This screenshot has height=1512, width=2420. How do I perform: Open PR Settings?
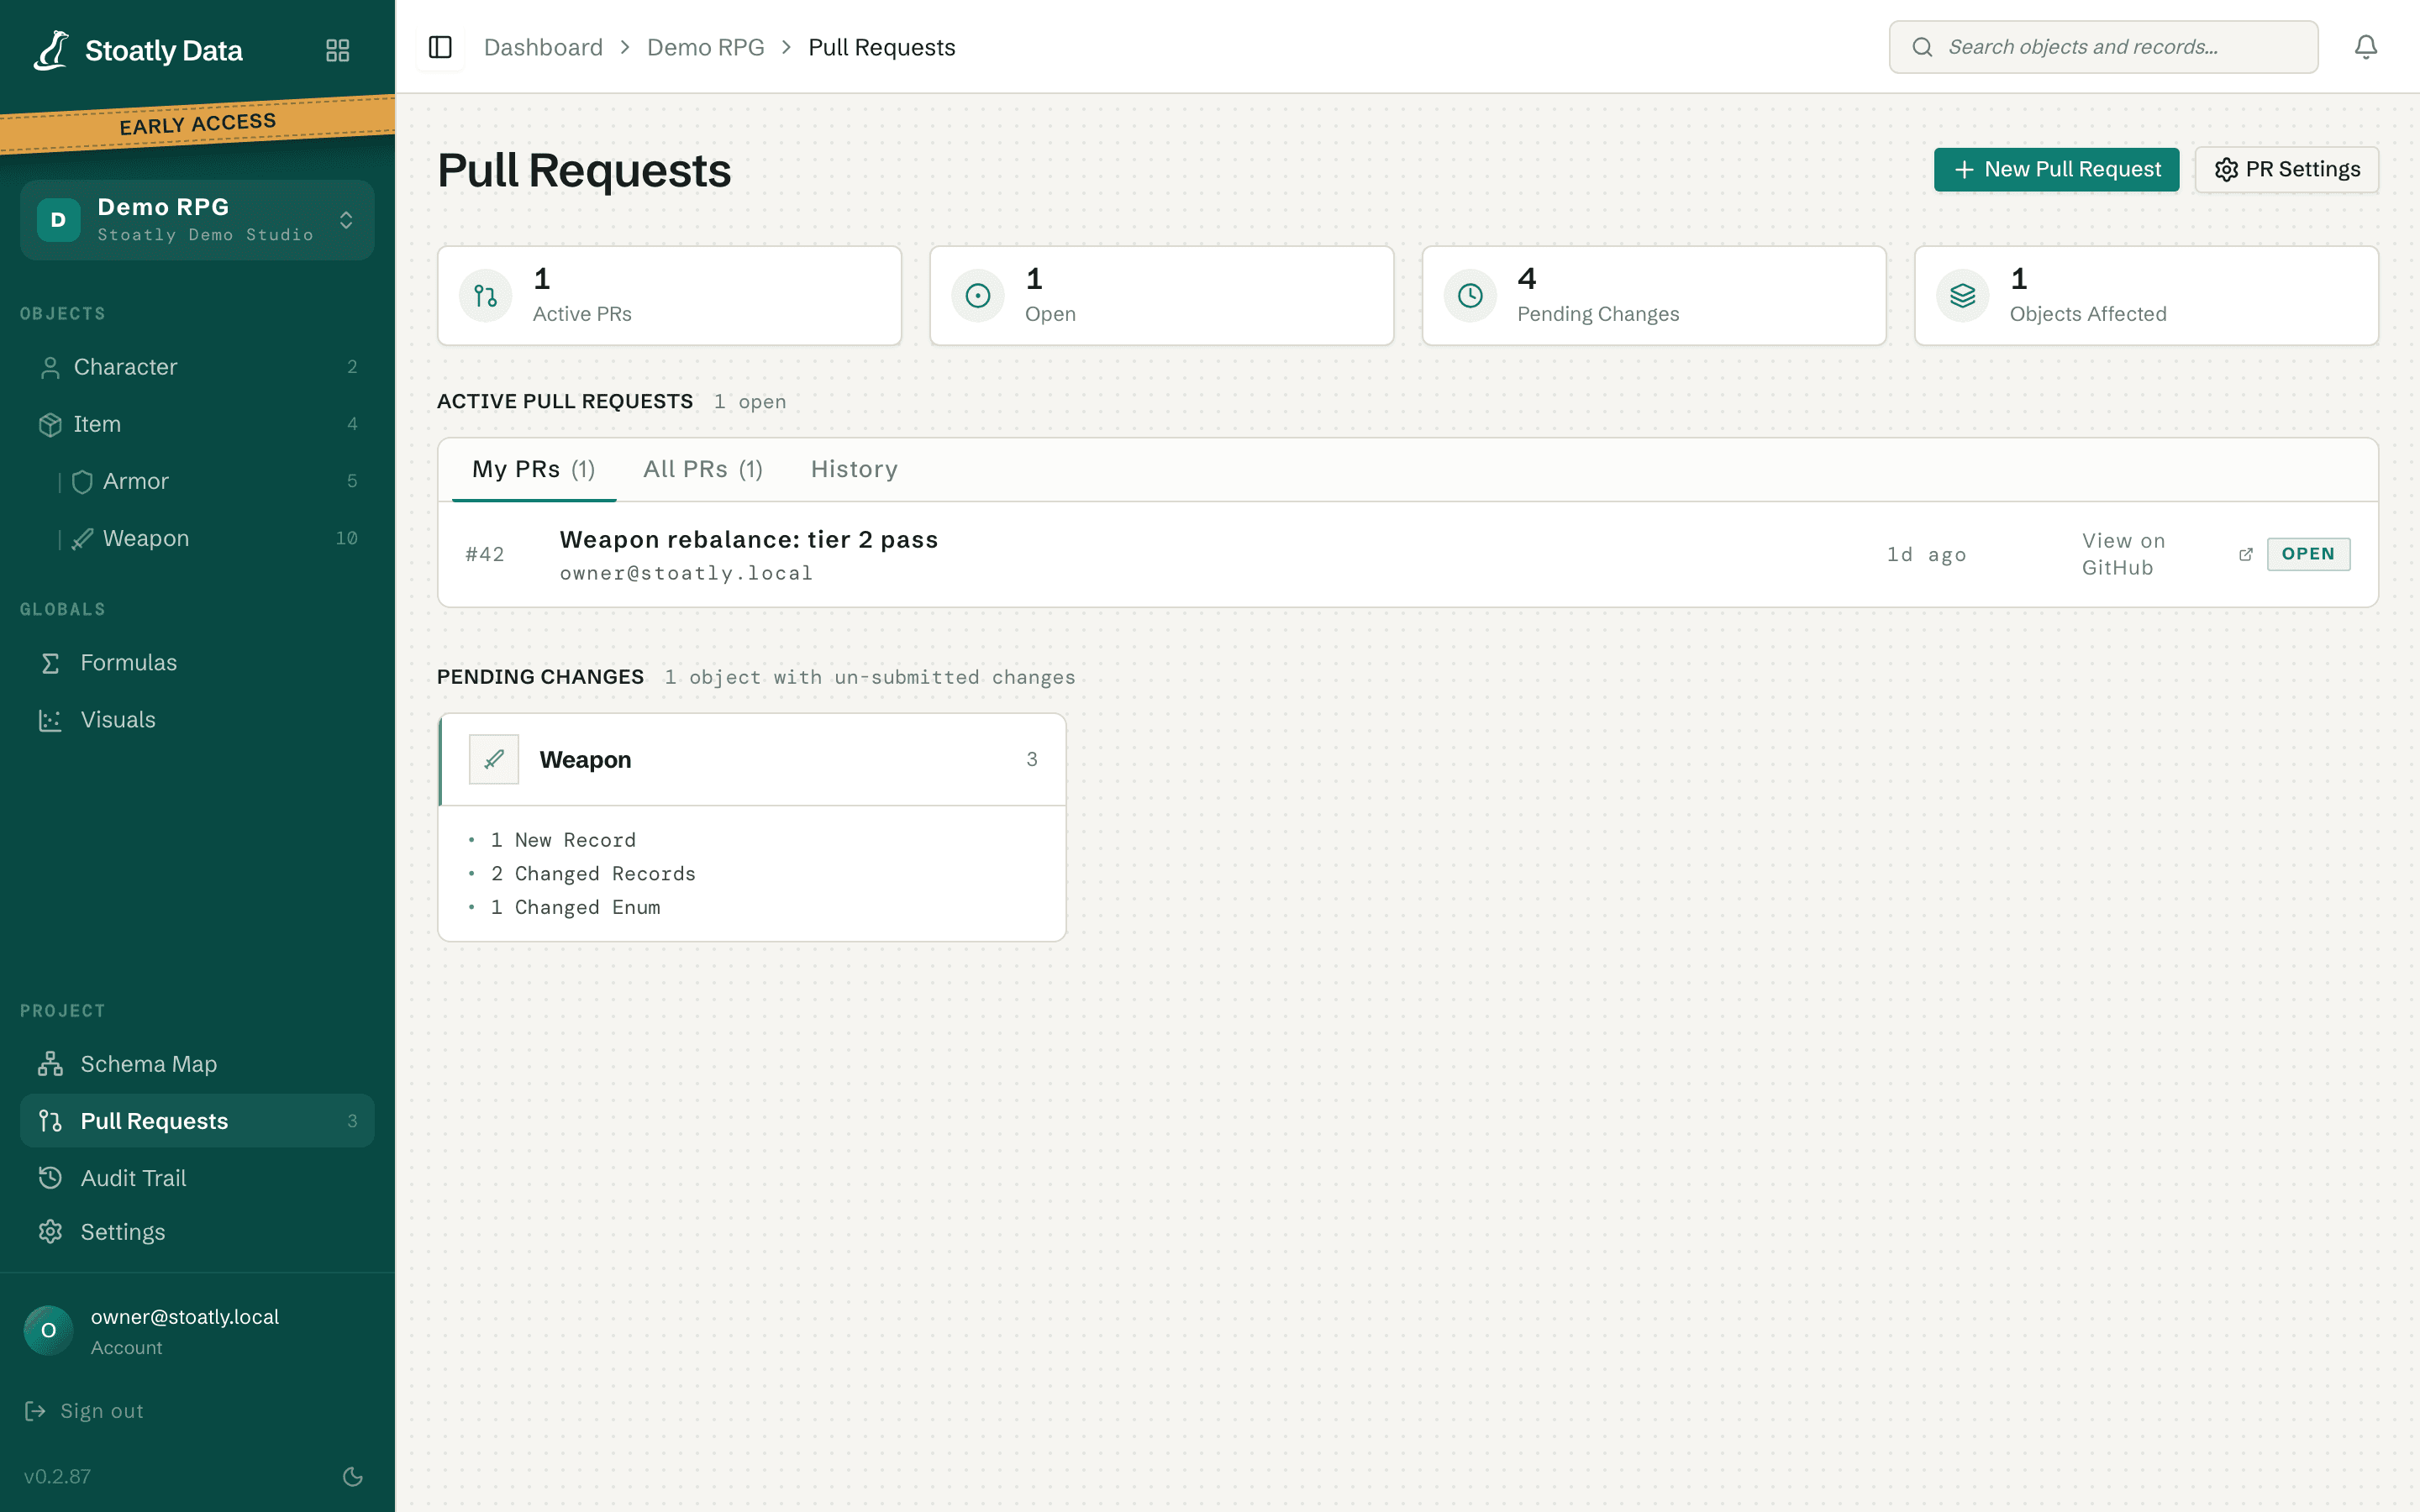click(x=2287, y=169)
